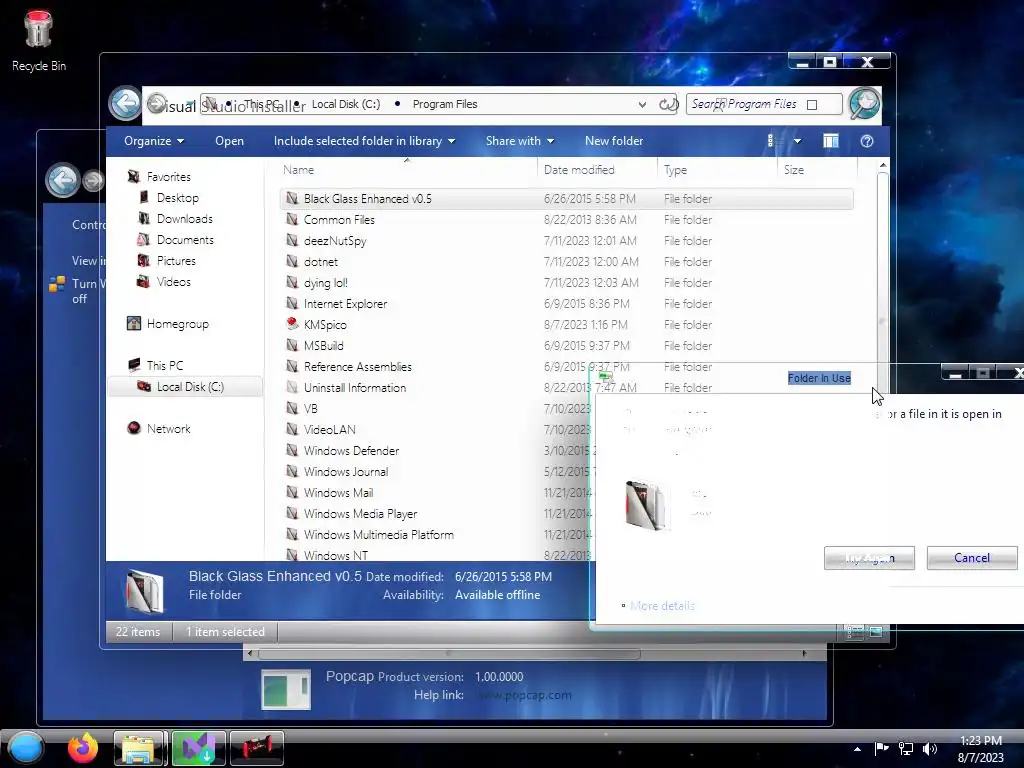Open File Explorer taskbar button

(x=138, y=748)
